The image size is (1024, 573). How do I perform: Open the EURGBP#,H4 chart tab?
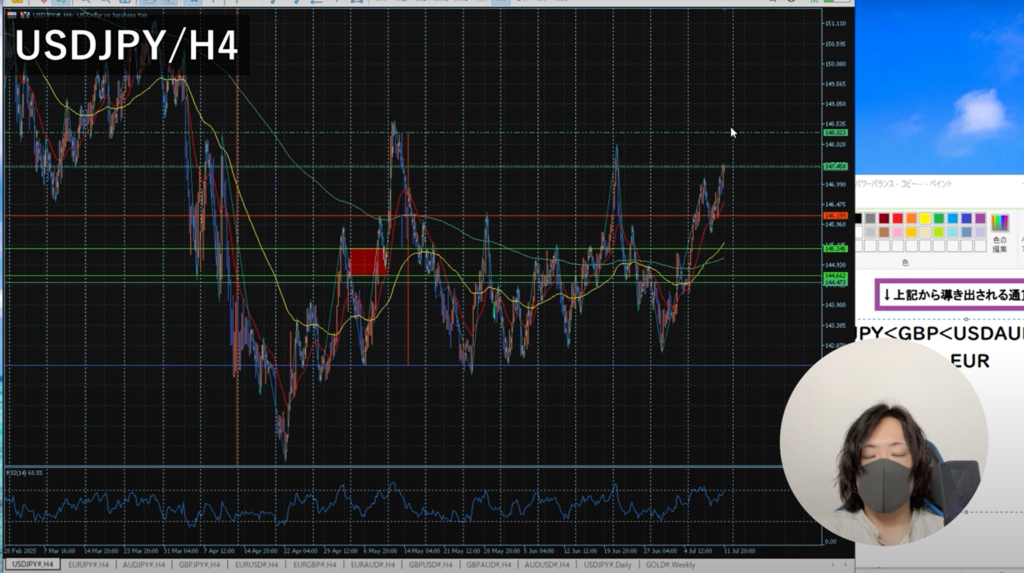click(314, 565)
